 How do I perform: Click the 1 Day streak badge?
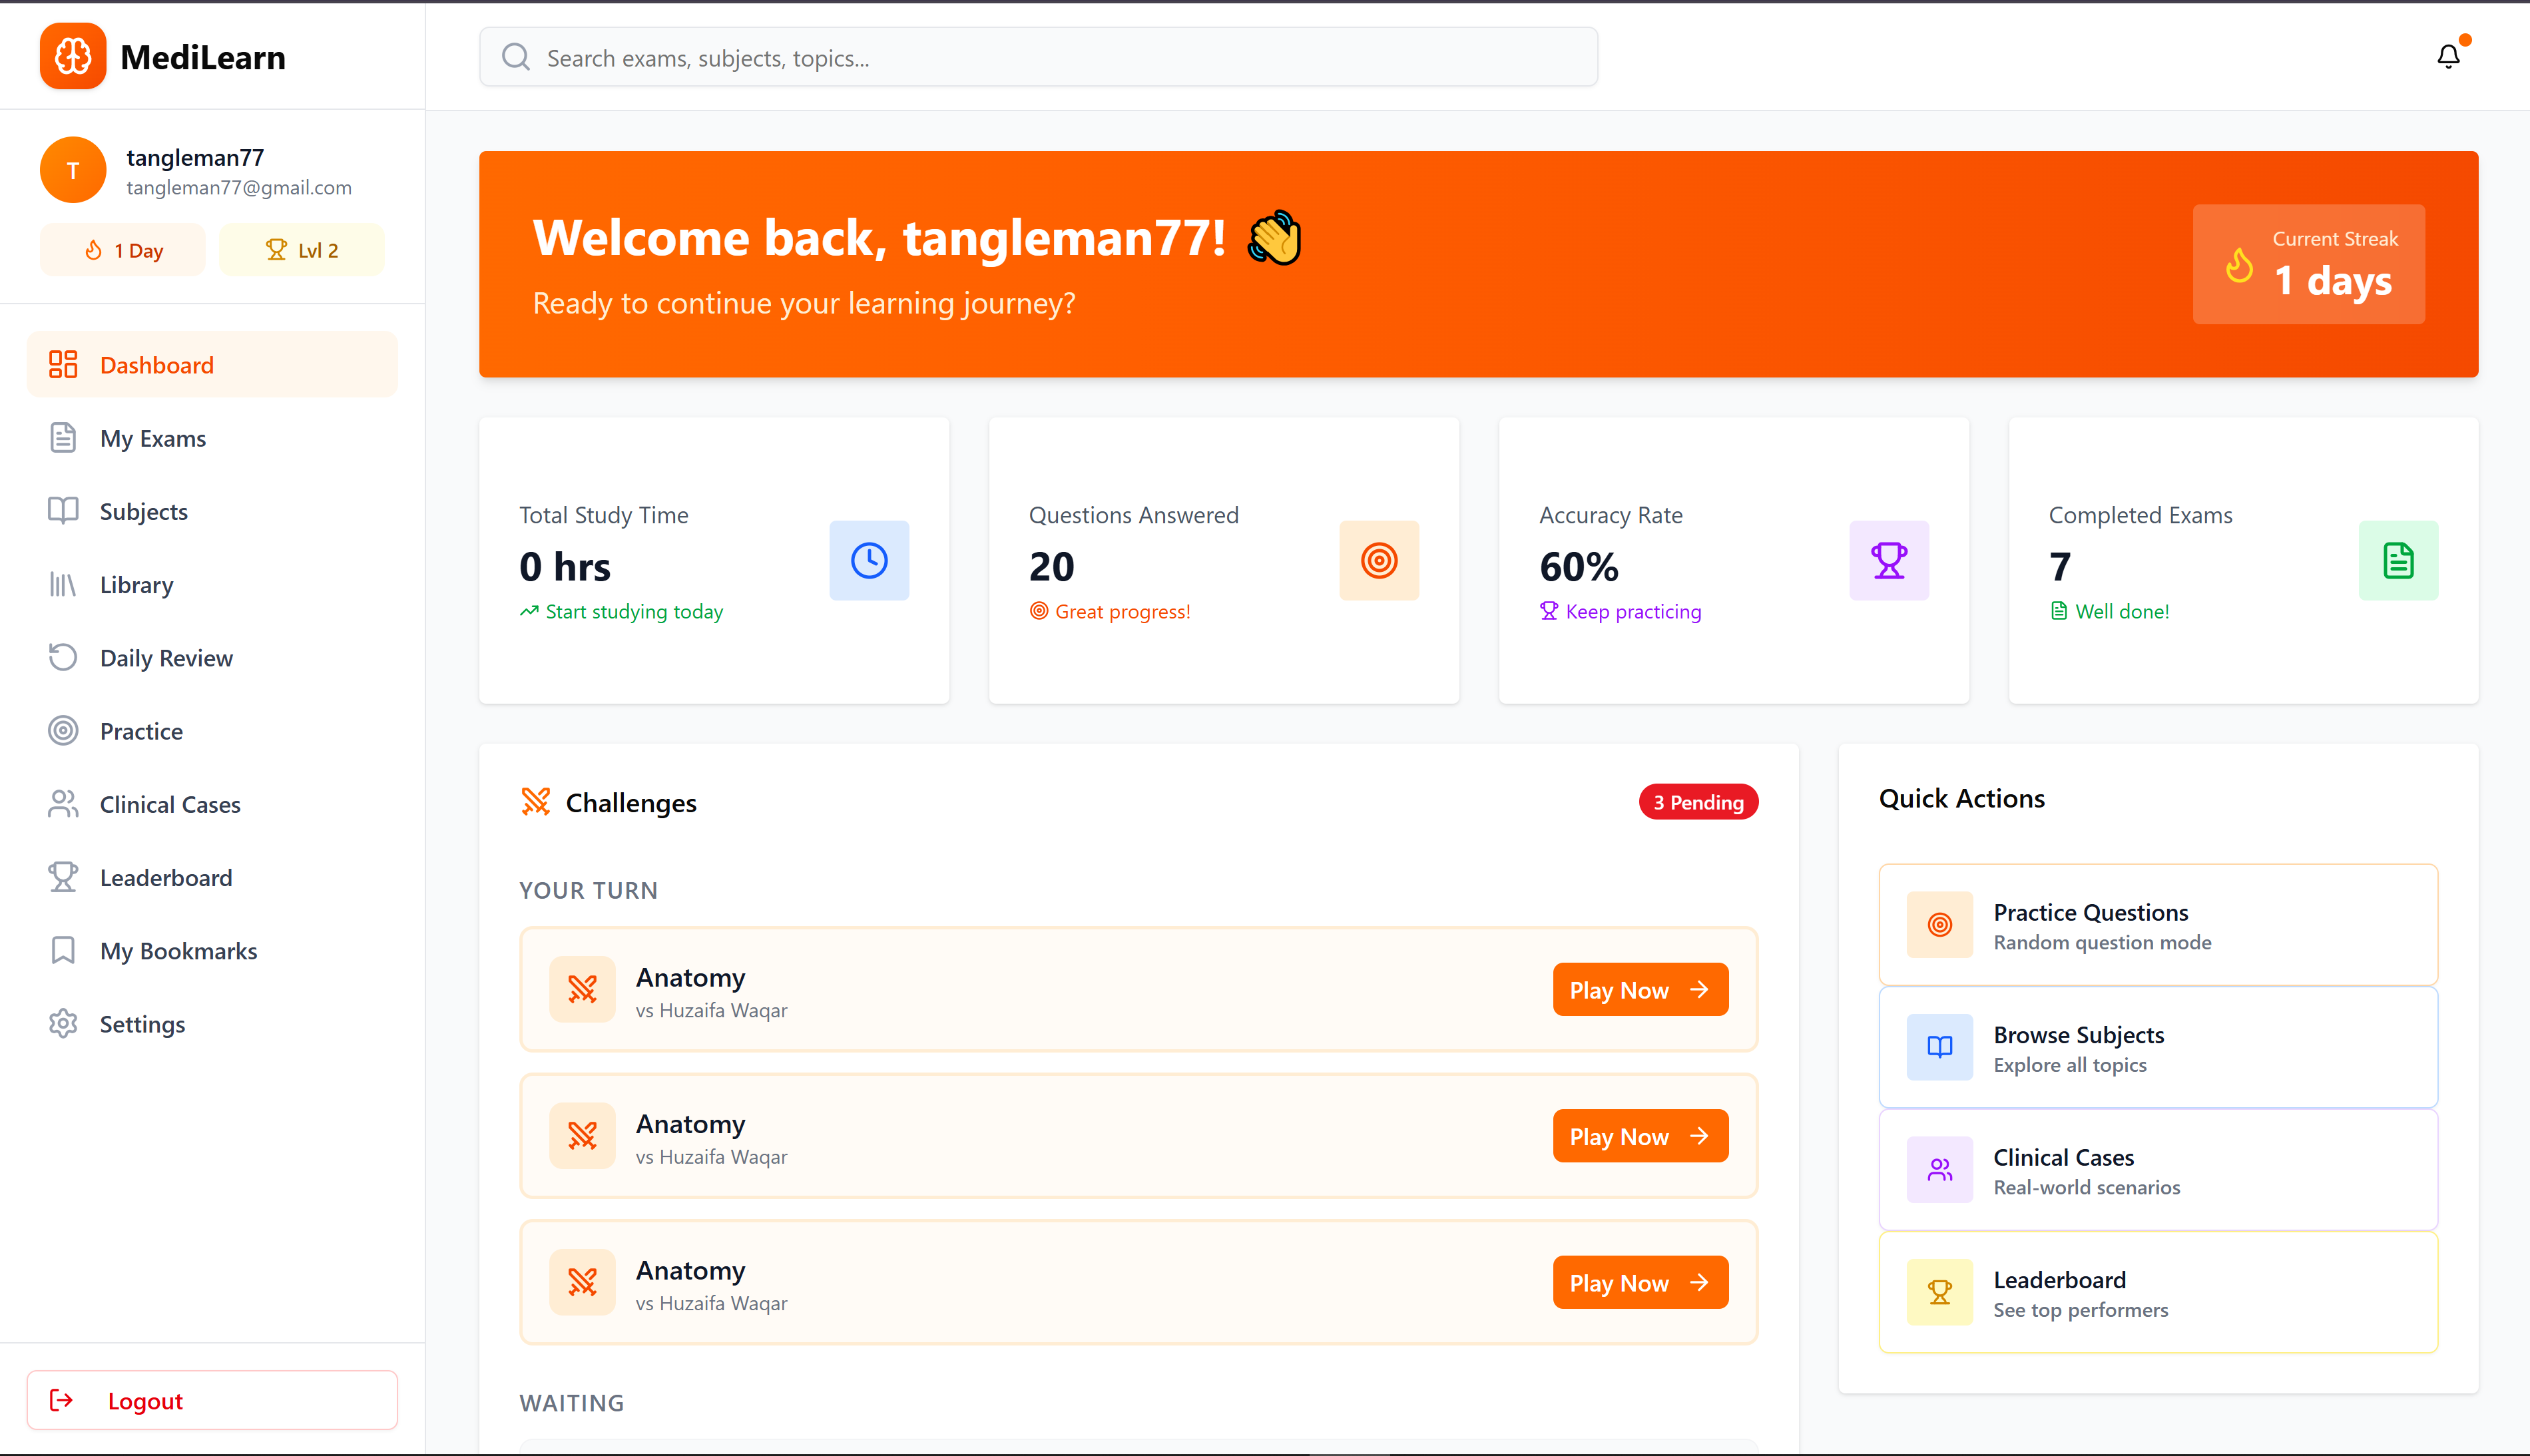[122, 249]
